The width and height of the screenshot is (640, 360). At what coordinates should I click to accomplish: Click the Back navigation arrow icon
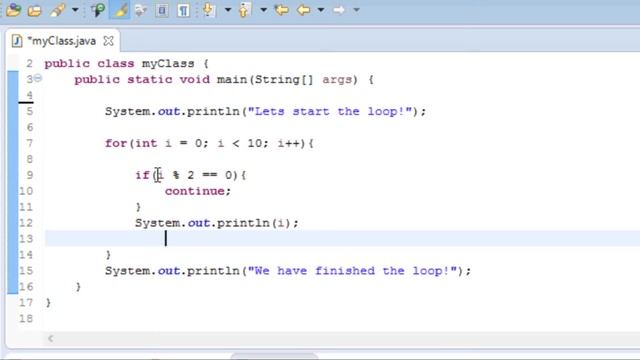click(304, 10)
